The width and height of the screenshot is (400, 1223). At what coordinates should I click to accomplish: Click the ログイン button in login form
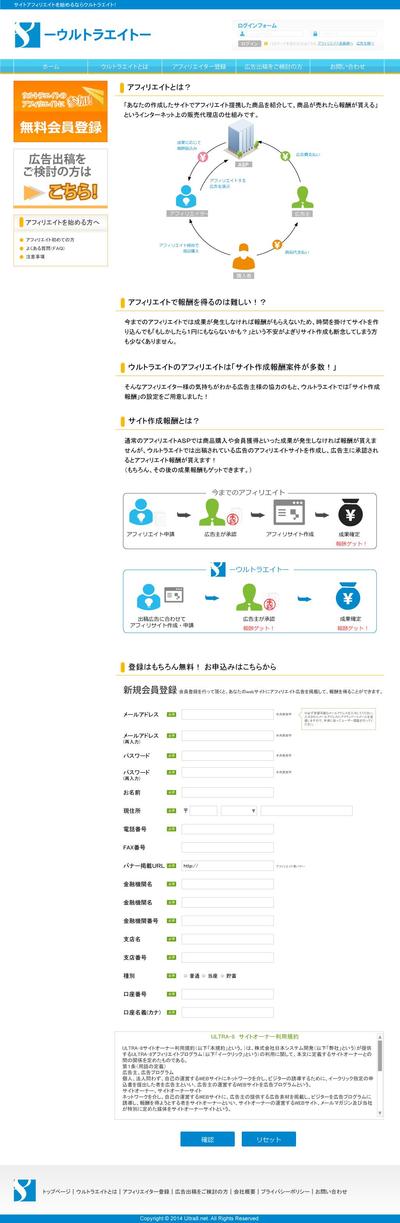tap(250, 44)
